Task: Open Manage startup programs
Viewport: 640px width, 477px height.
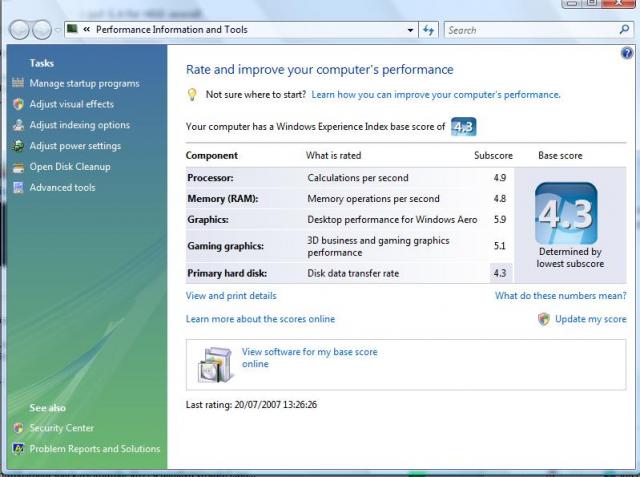Action: pyautogui.click(x=84, y=83)
